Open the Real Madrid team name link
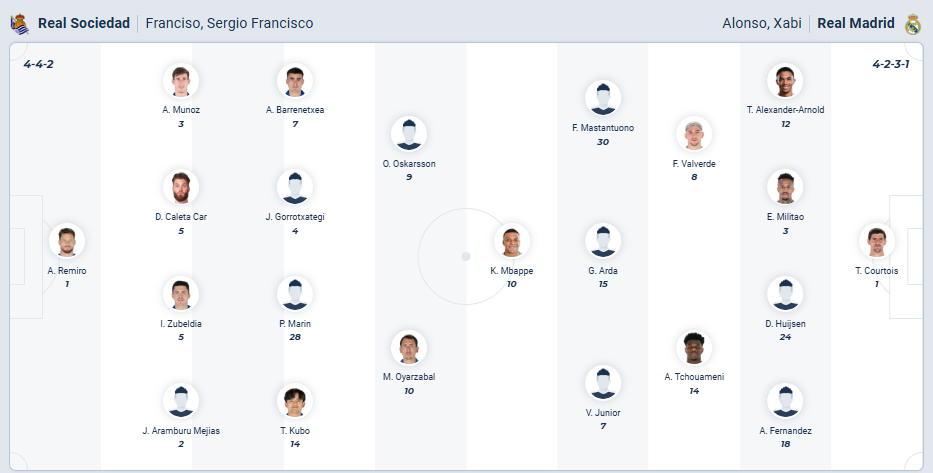The height and width of the screenshot is (473, 933). point(856,23)
